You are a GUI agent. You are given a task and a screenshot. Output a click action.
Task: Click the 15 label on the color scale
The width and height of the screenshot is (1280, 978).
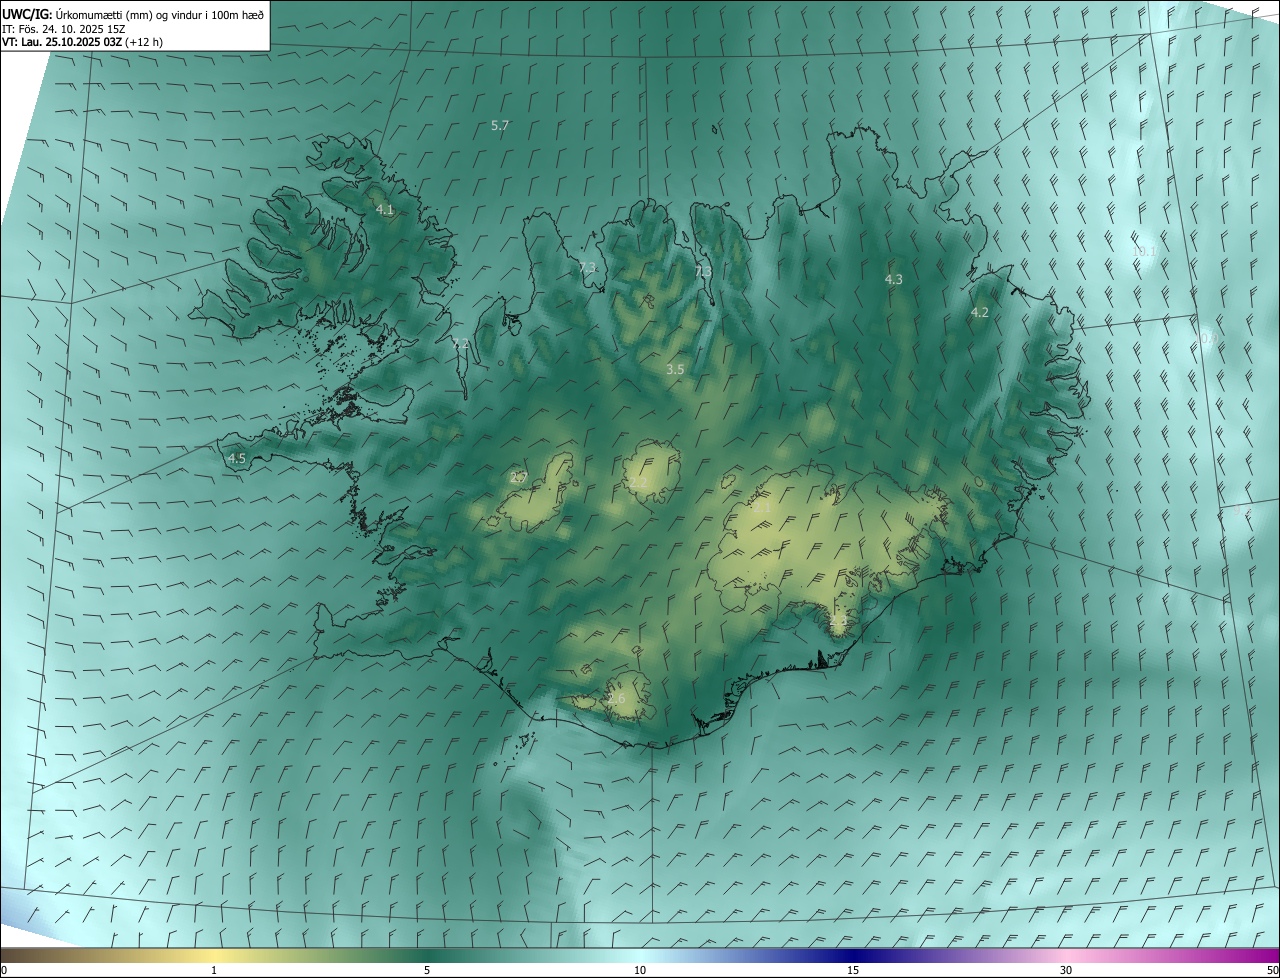click(x=853, y=970)
